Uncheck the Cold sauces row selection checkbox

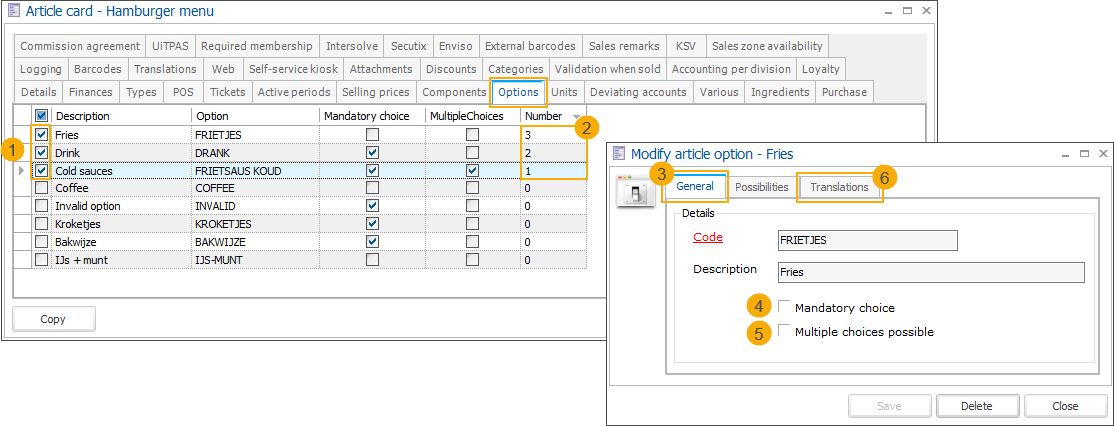click(x=41, y=170)
